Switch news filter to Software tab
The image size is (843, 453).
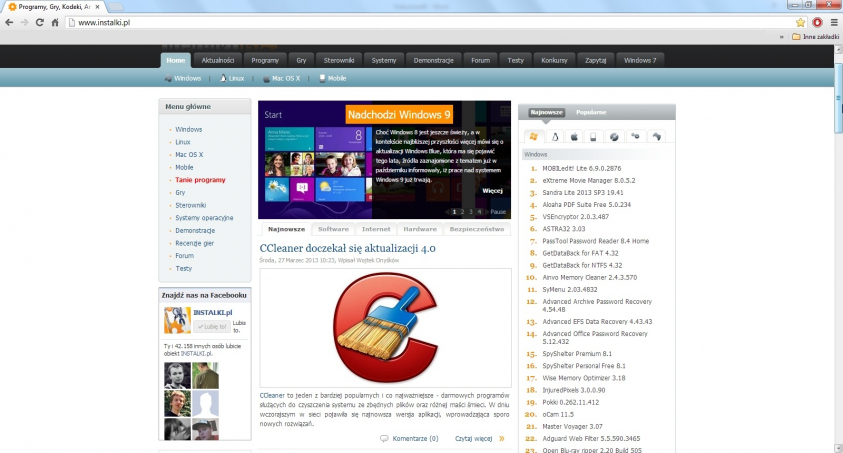(333, 229)
